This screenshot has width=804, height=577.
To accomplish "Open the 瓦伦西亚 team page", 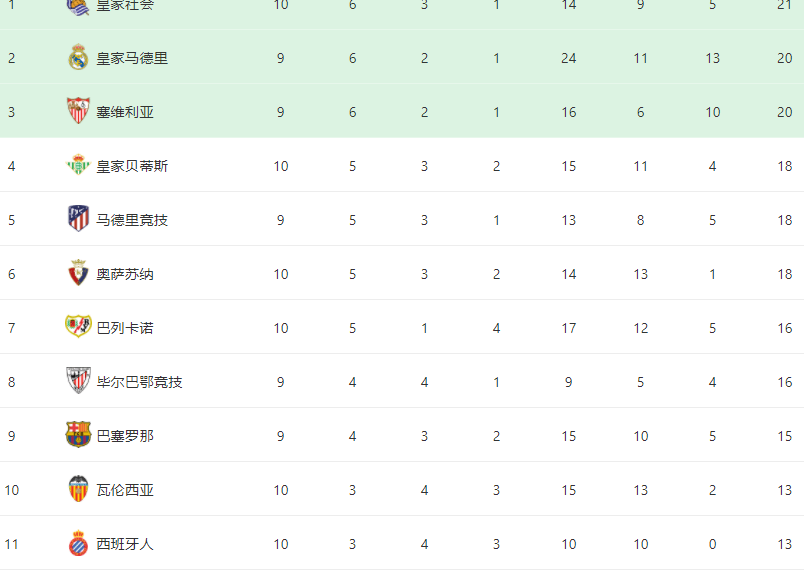I will [x=125, y=490].
